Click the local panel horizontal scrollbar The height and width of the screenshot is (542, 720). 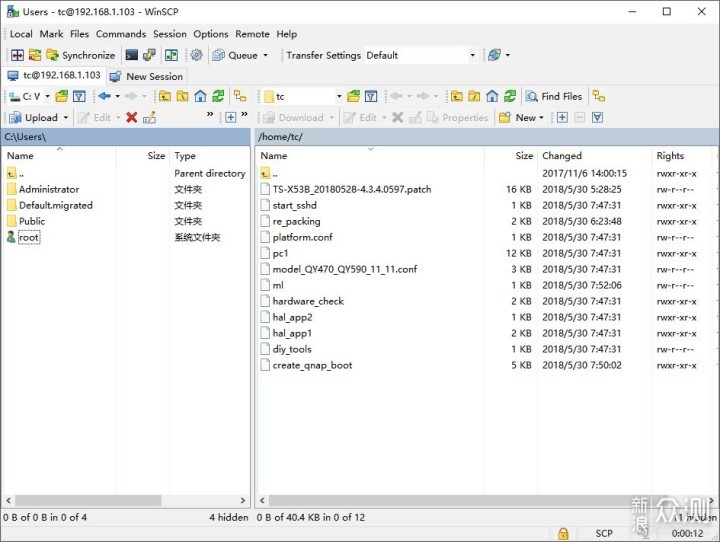pos(88,500)
